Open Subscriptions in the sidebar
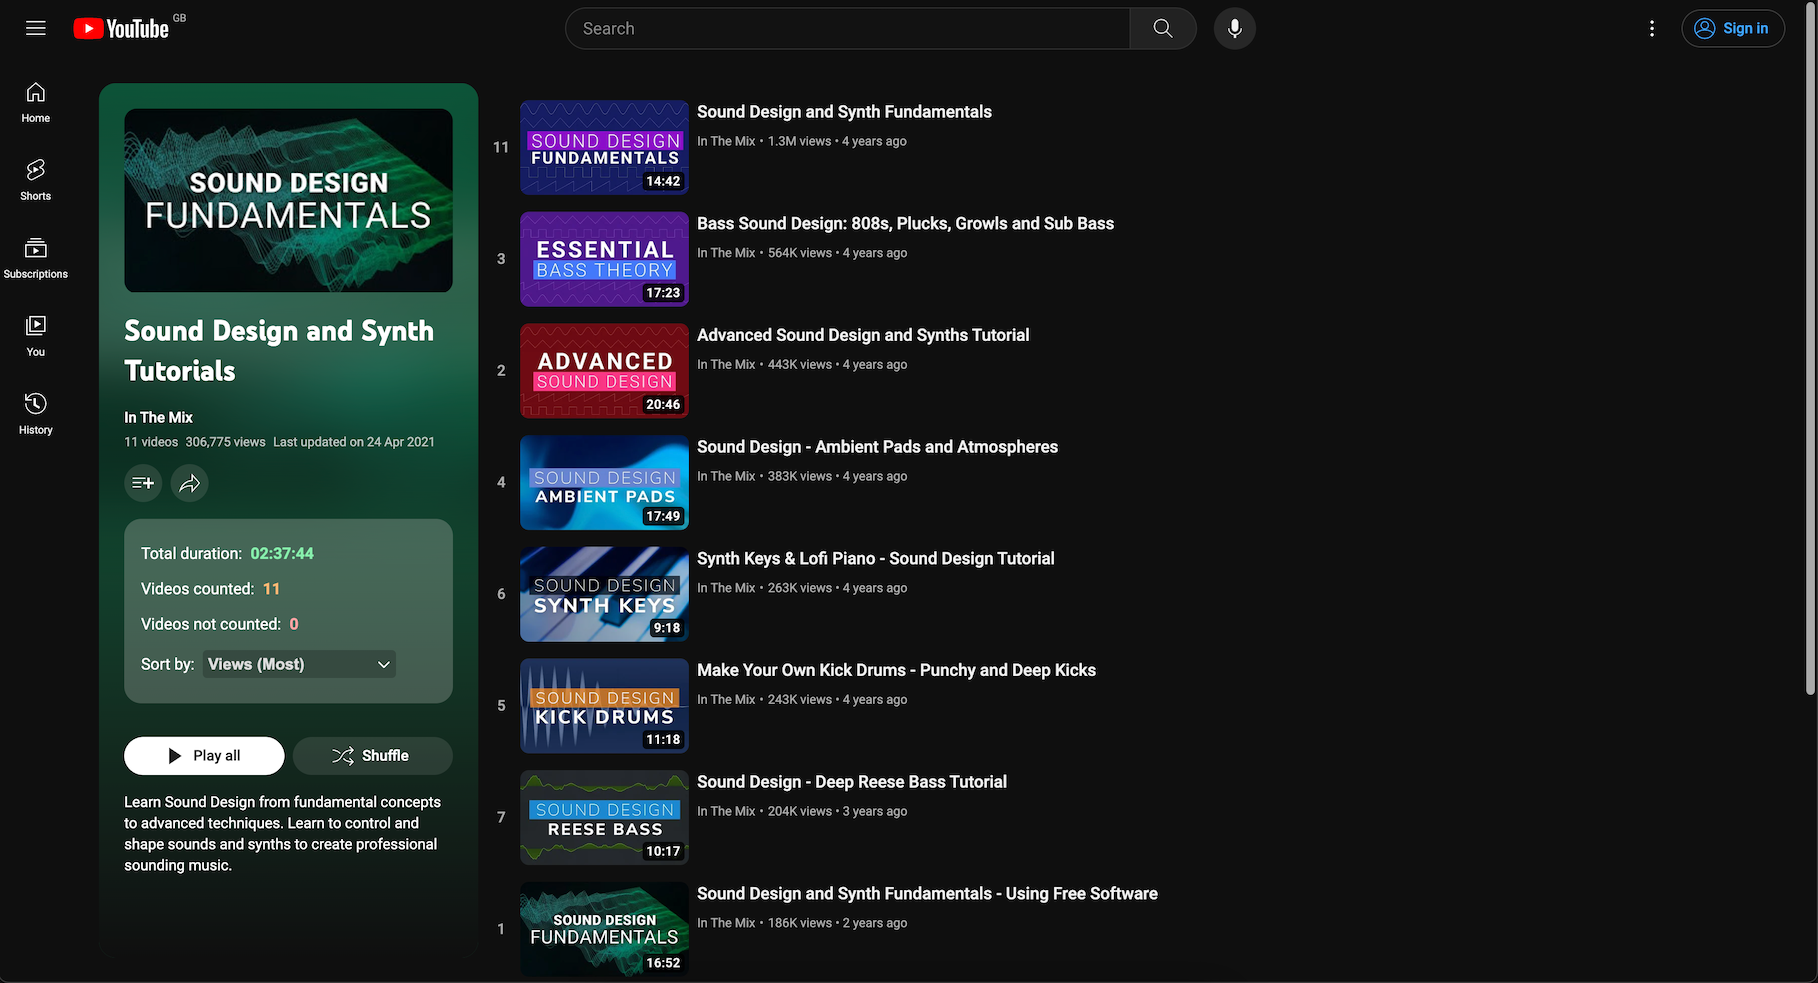The image size is (1818, 983). (x=36, y=257)
